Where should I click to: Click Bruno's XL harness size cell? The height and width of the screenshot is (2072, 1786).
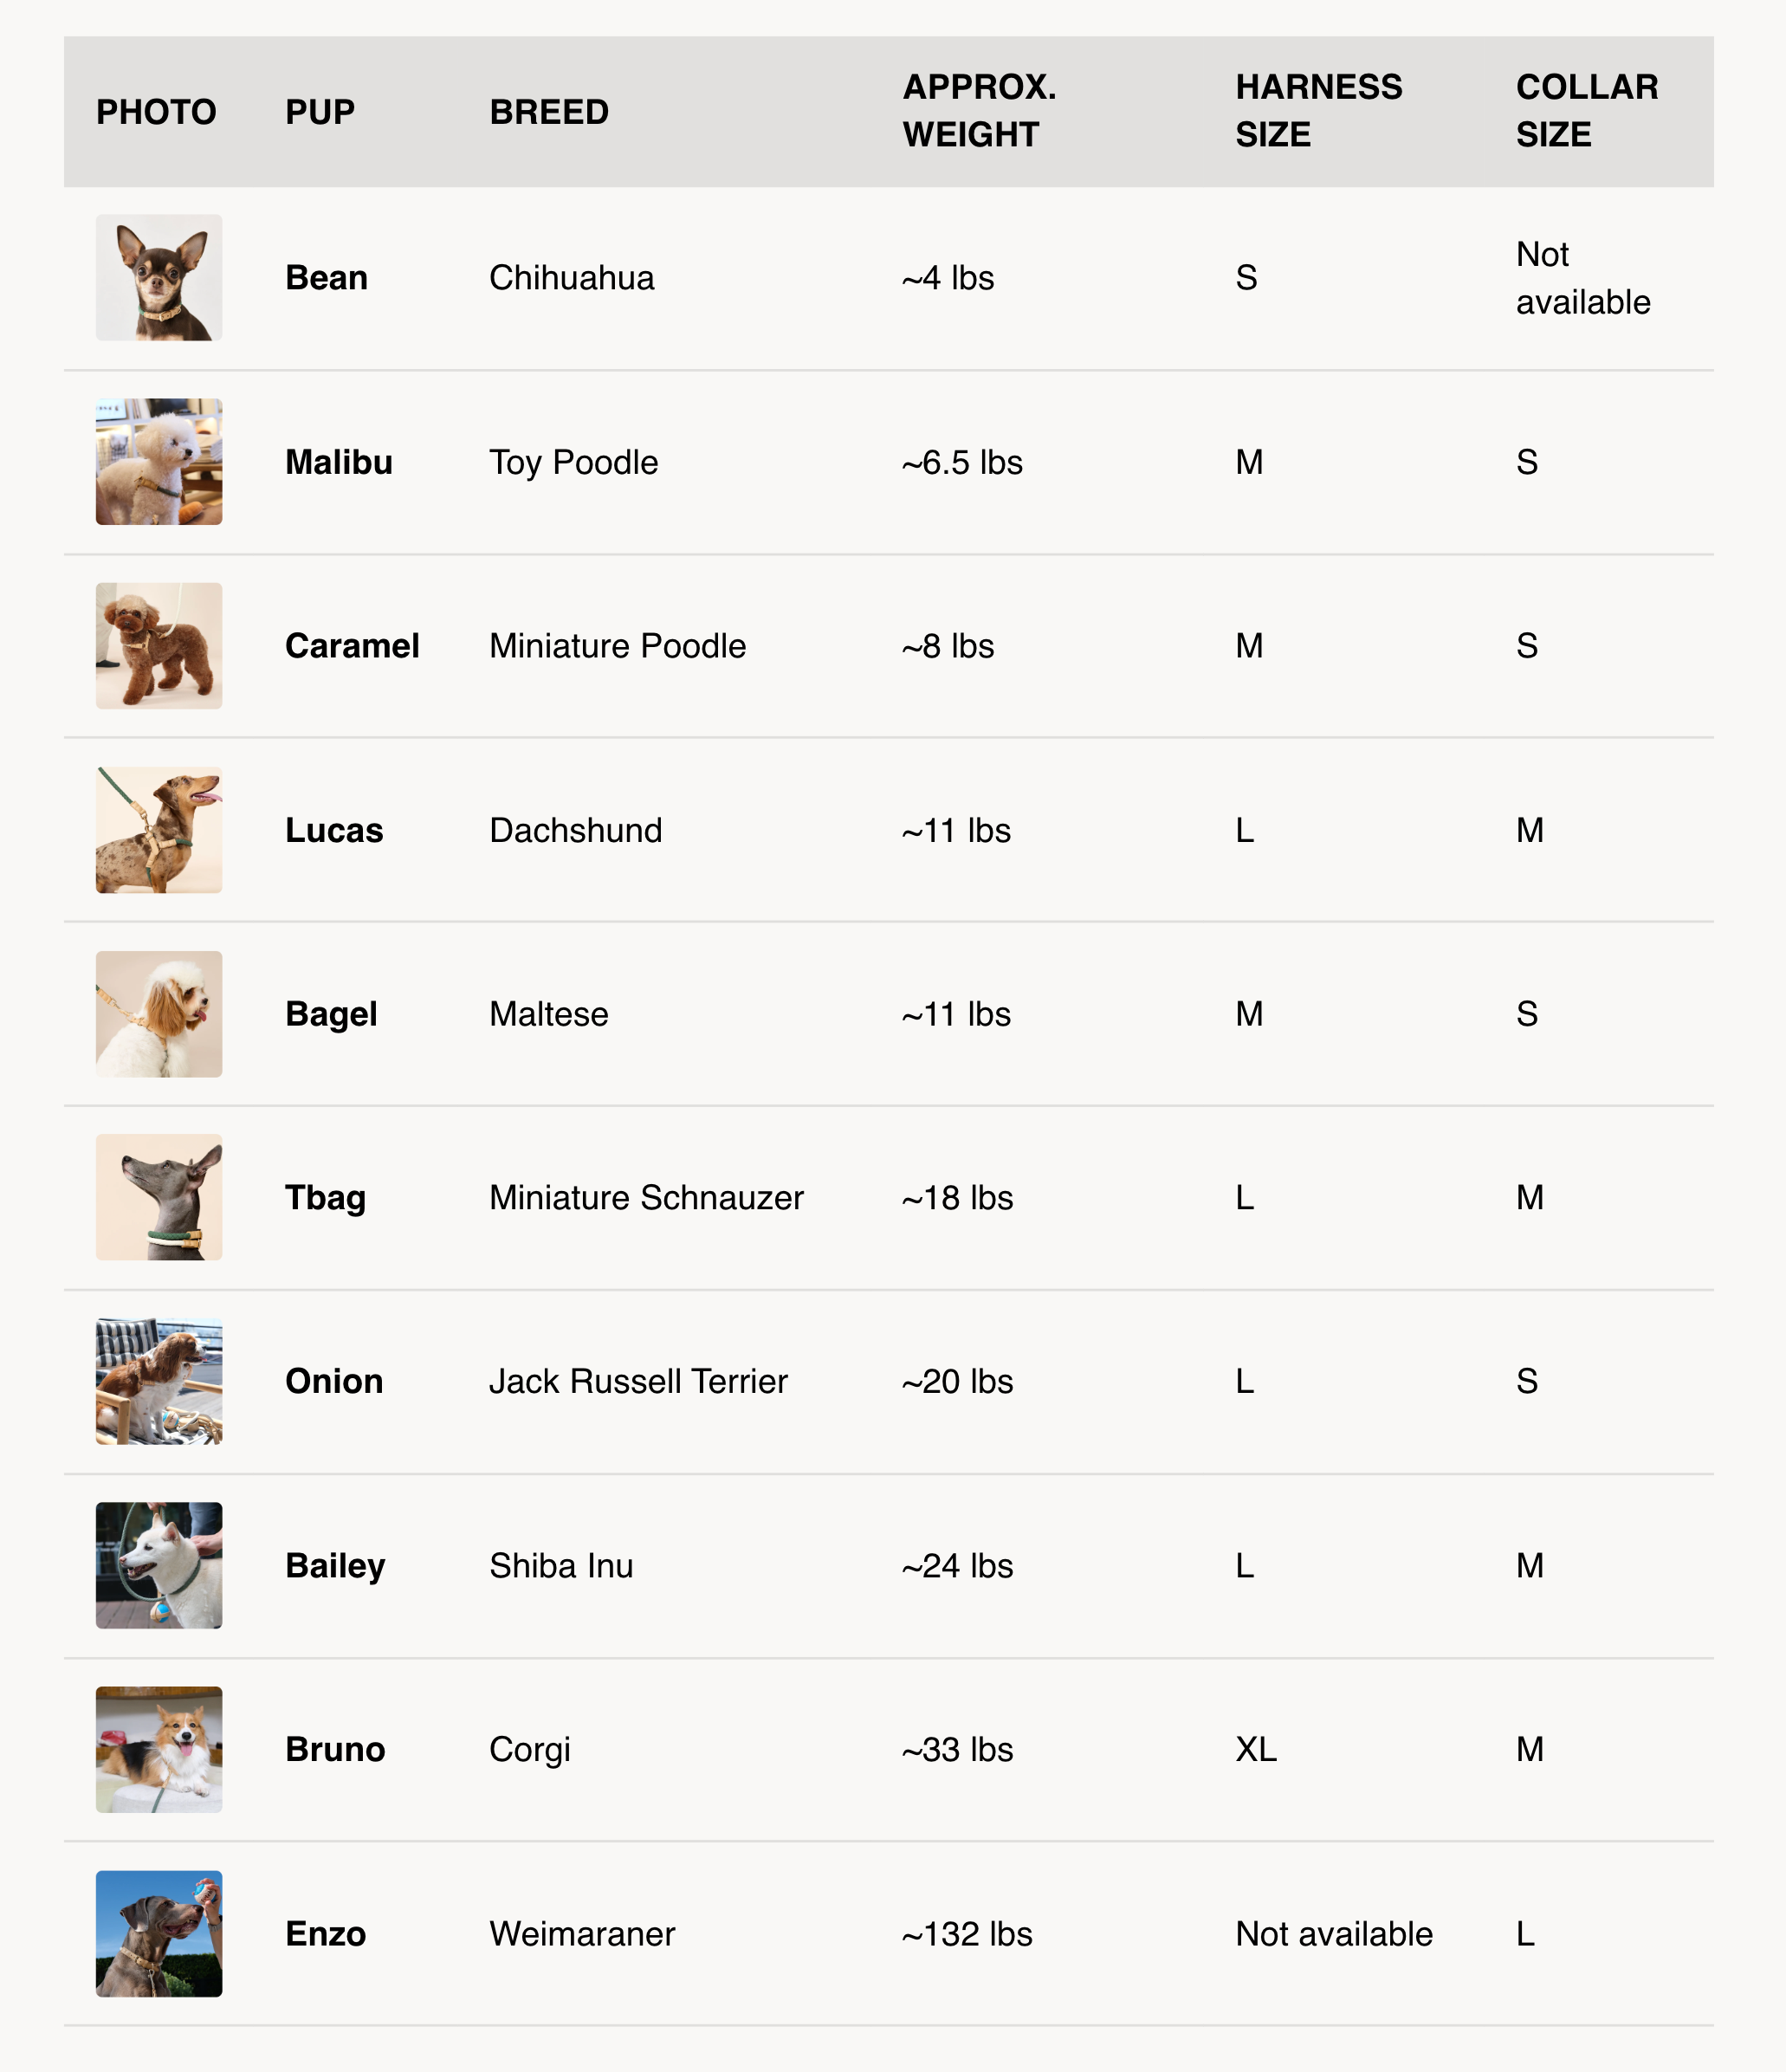(x=1256, y=1750)
